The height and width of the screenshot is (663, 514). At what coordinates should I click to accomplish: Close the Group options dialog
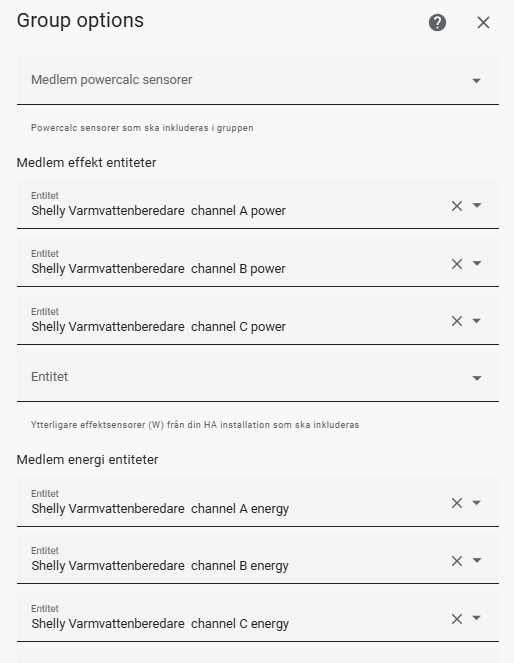pyautogui.click(x=483, y=22)
